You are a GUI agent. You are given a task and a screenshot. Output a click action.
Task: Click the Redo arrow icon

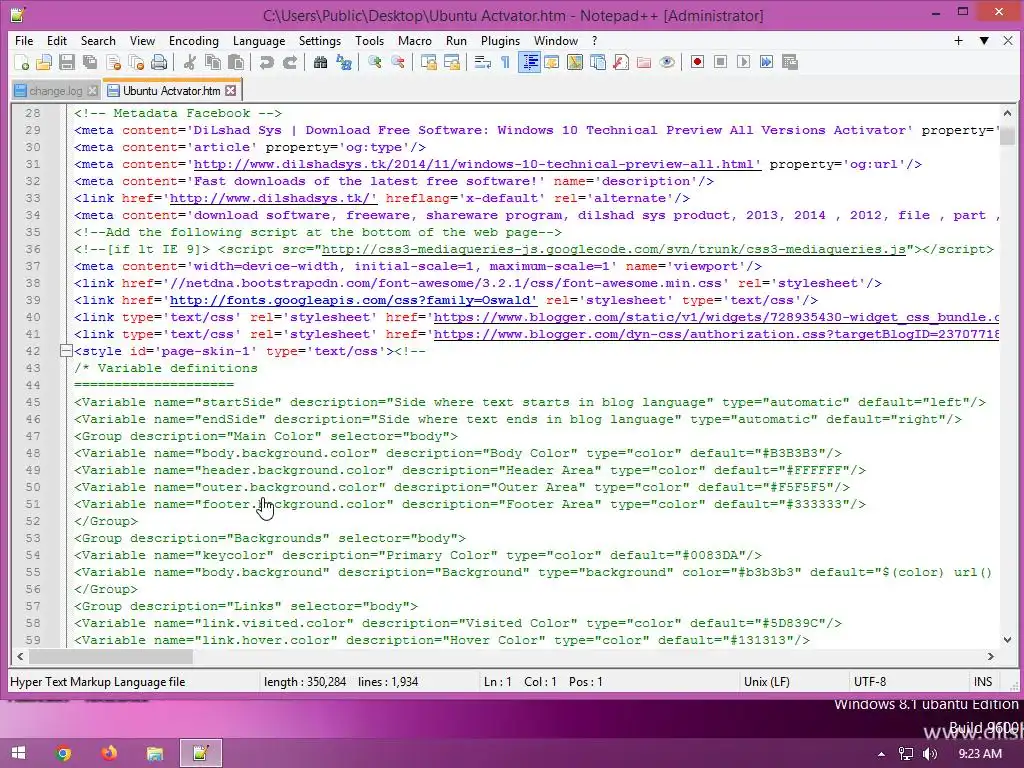[x=289, y=62]
